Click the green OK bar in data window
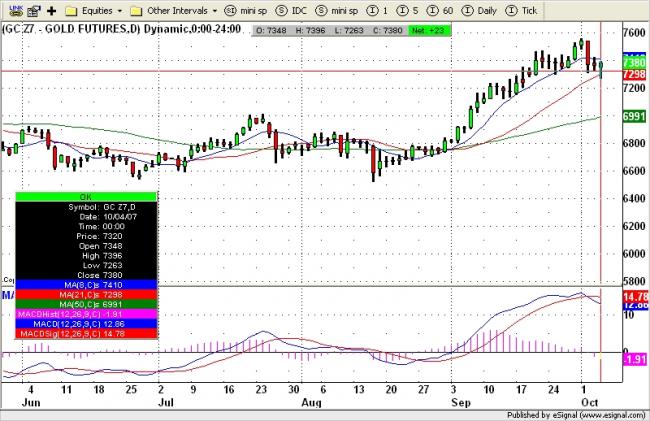Screen dimensions: 650x421 86,197
